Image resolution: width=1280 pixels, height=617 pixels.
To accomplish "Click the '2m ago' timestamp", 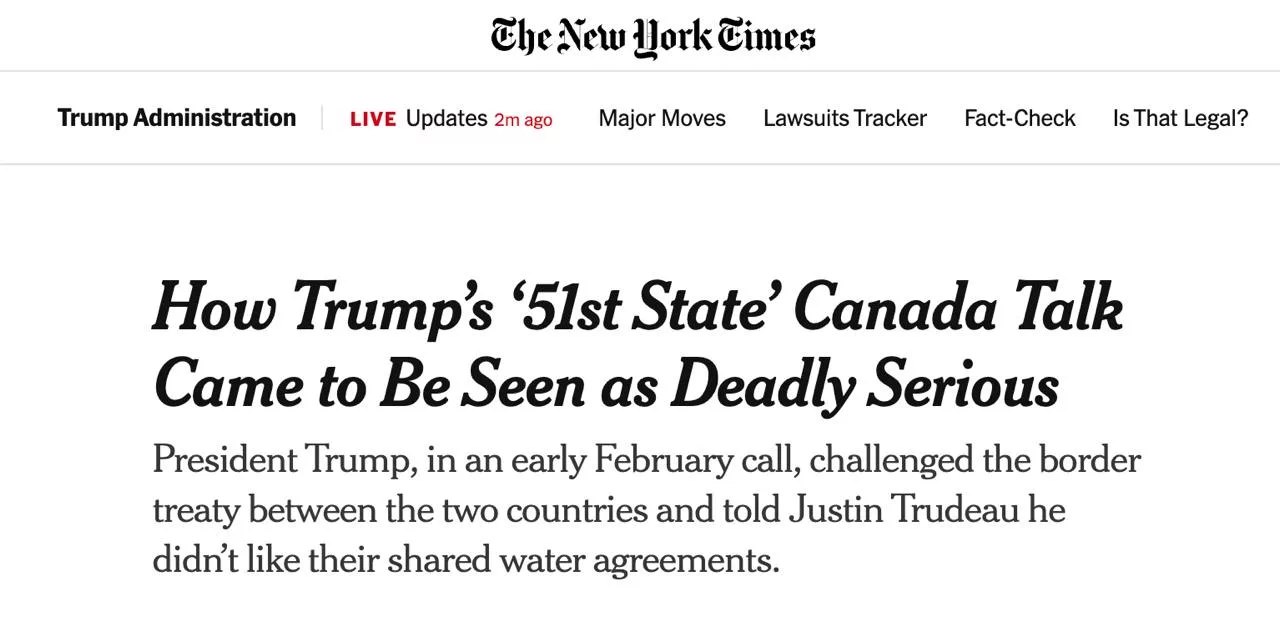I will click(x=523, y=120).
